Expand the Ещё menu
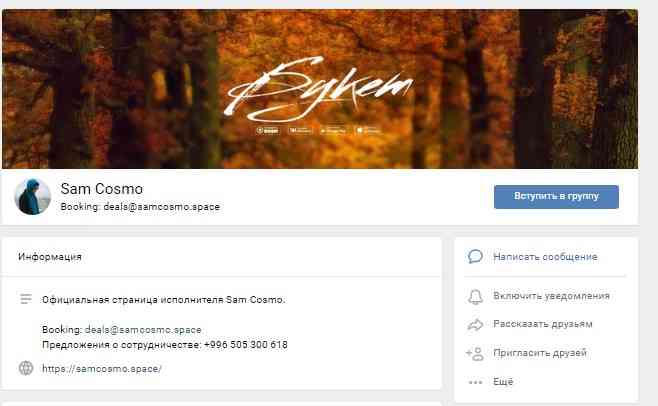658x406 pixels. click(x=503, y=381)
